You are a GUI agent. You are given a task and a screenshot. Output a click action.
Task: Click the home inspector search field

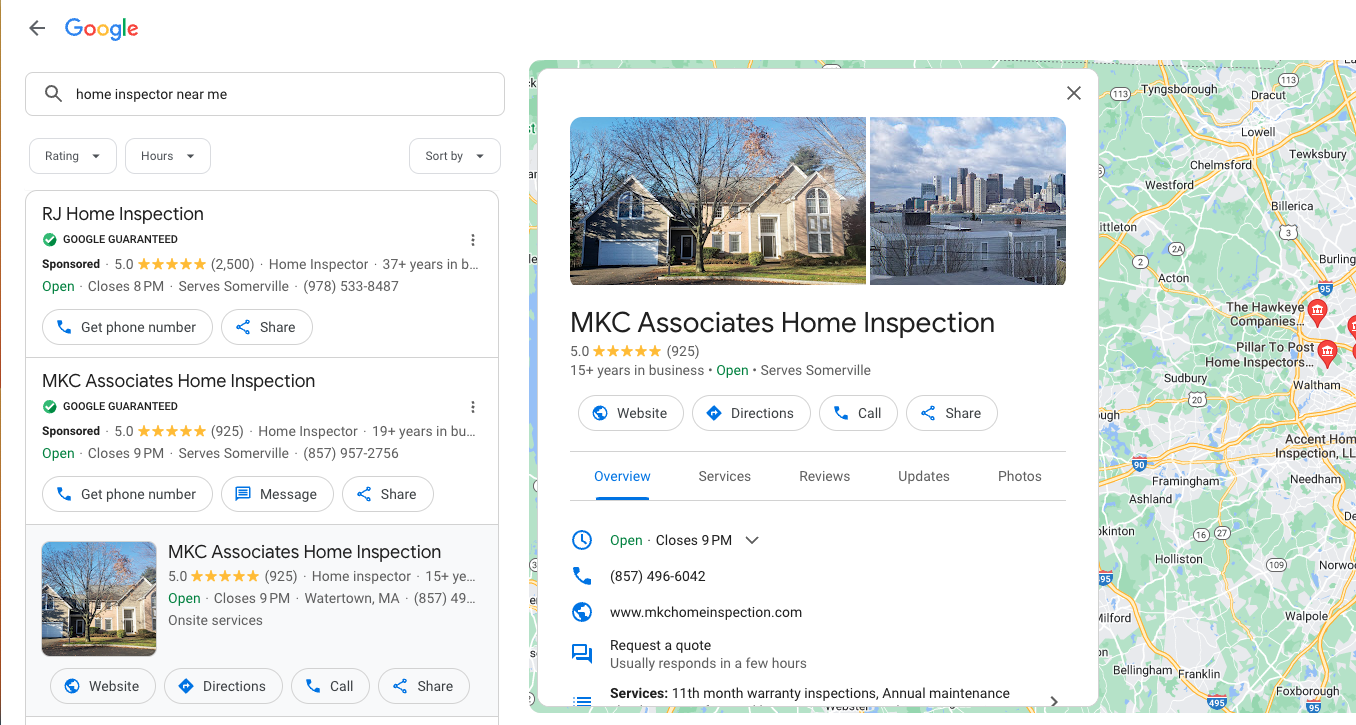pos(265,94)
